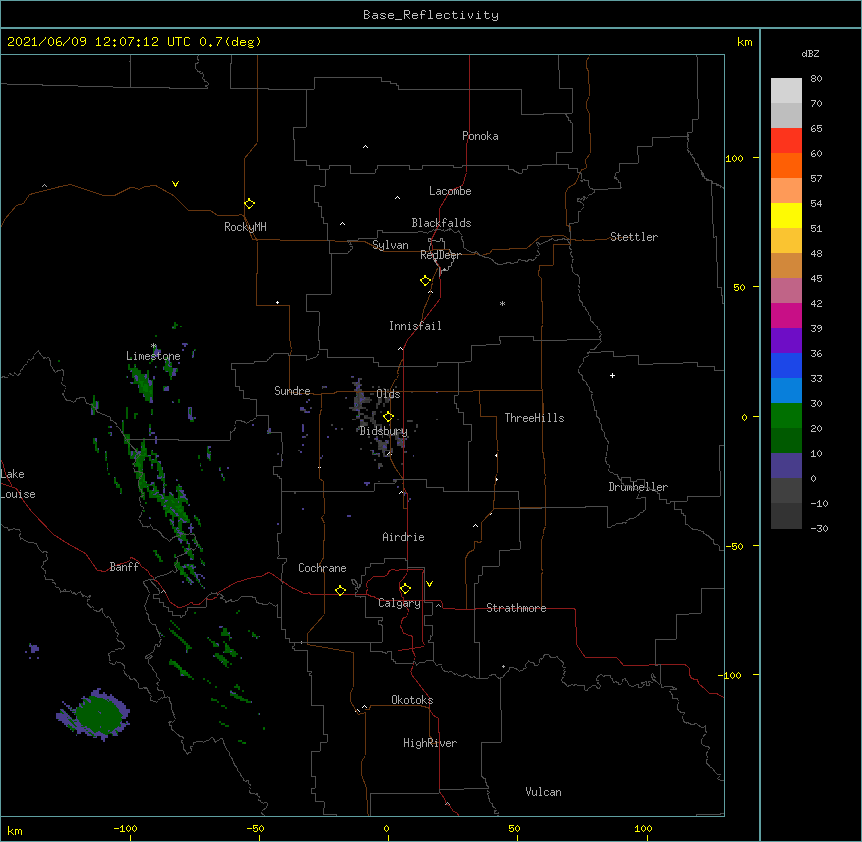The height and width of the screenshot is (842, 862).
Task: Click the magenta 42 dBZ legend swatch
Action: tap(786, 315)
